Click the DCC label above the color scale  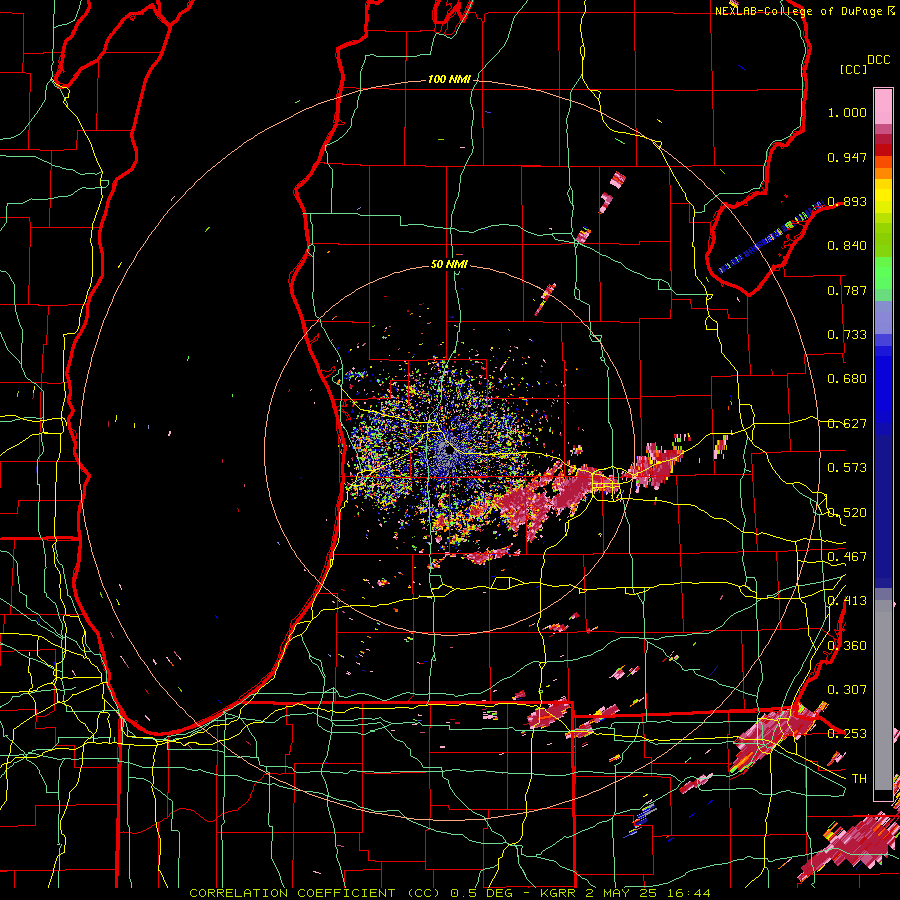tap(878, 60)
